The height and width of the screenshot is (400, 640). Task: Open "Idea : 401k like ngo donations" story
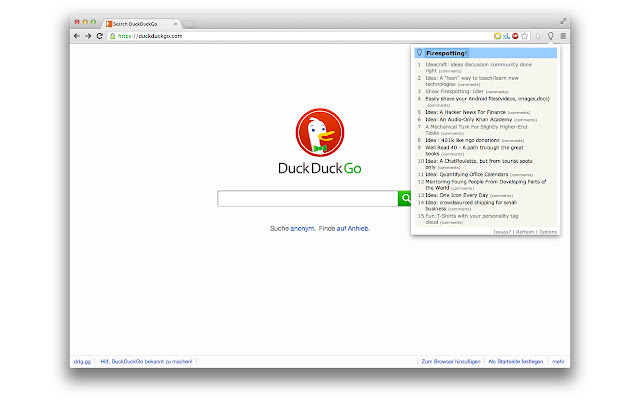[x=462, y=140]
